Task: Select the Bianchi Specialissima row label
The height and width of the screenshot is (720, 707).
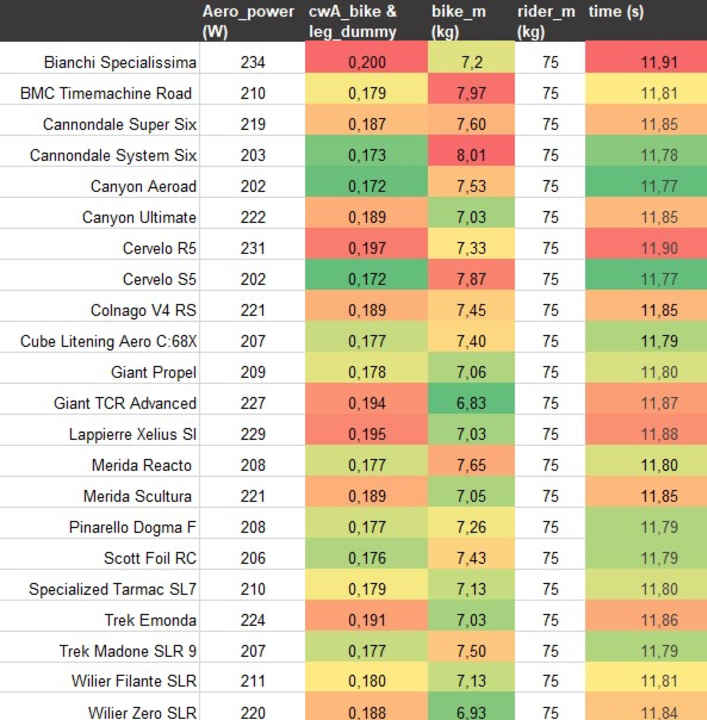Action: (120, 62)
